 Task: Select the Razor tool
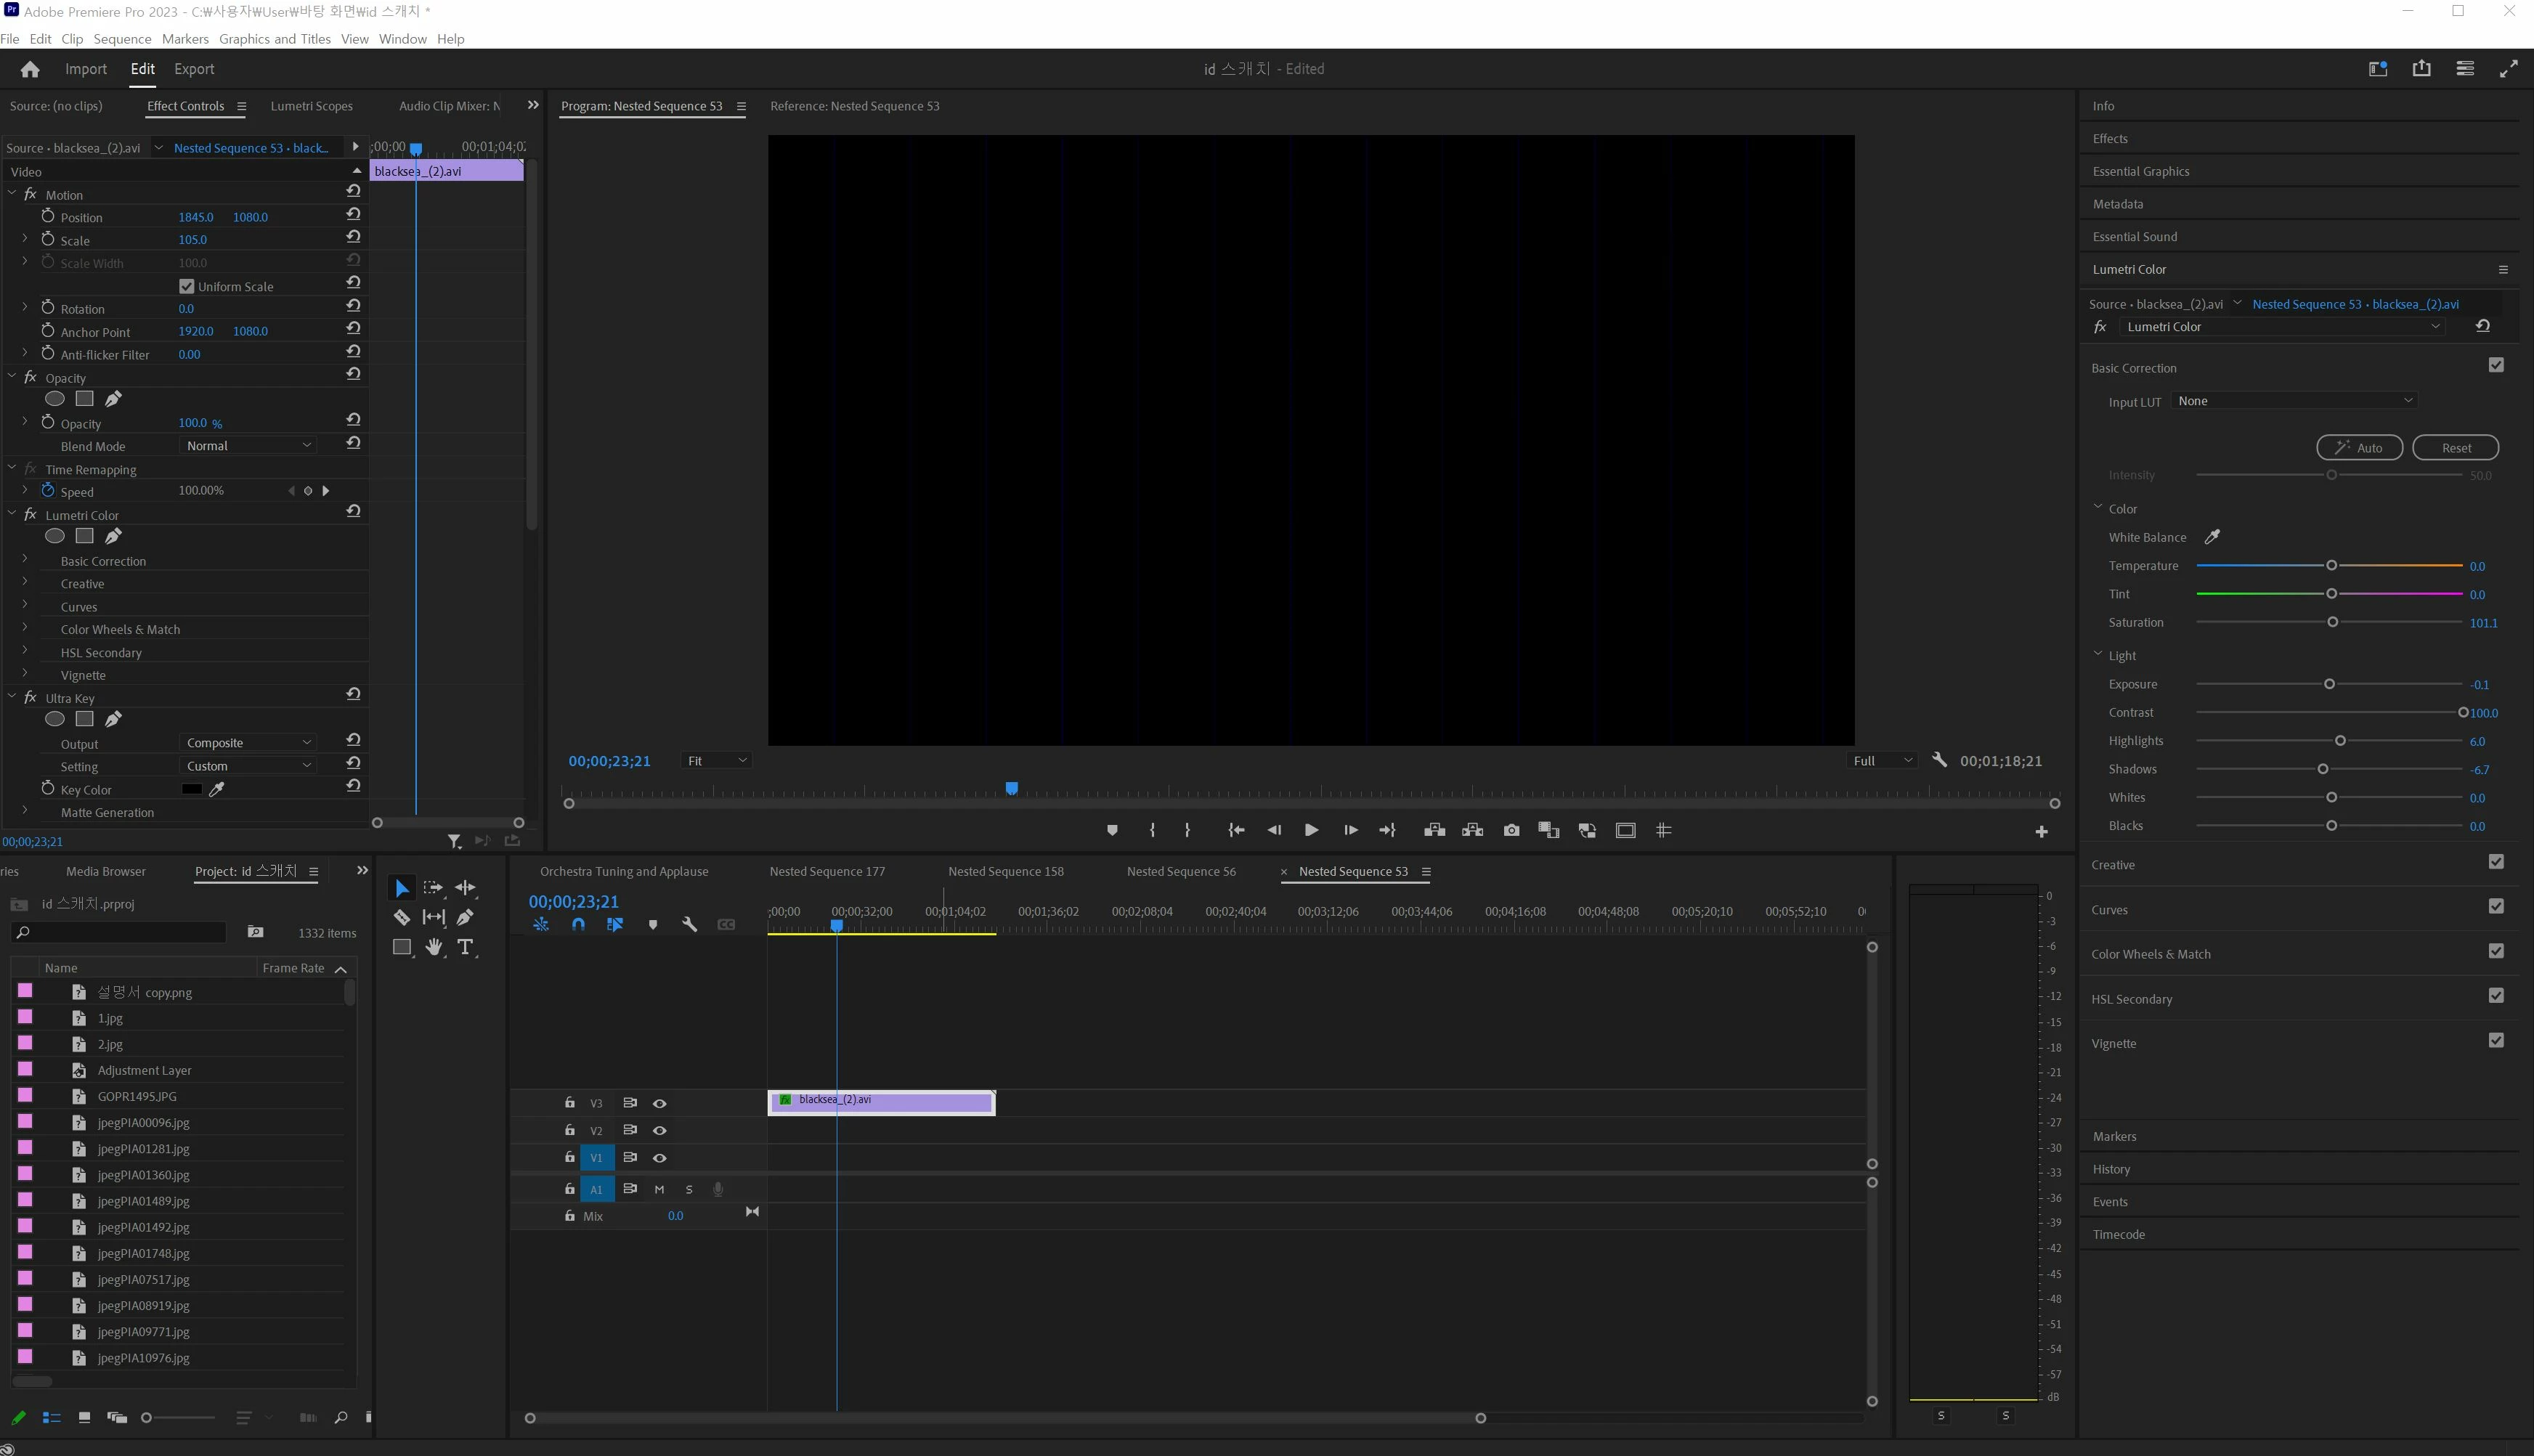coord(401,917)
